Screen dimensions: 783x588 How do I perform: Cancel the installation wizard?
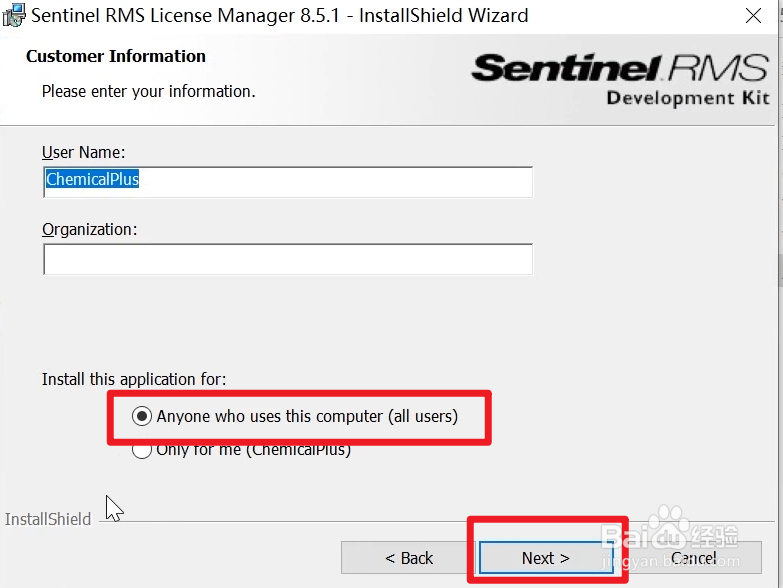tap(694, 558)
